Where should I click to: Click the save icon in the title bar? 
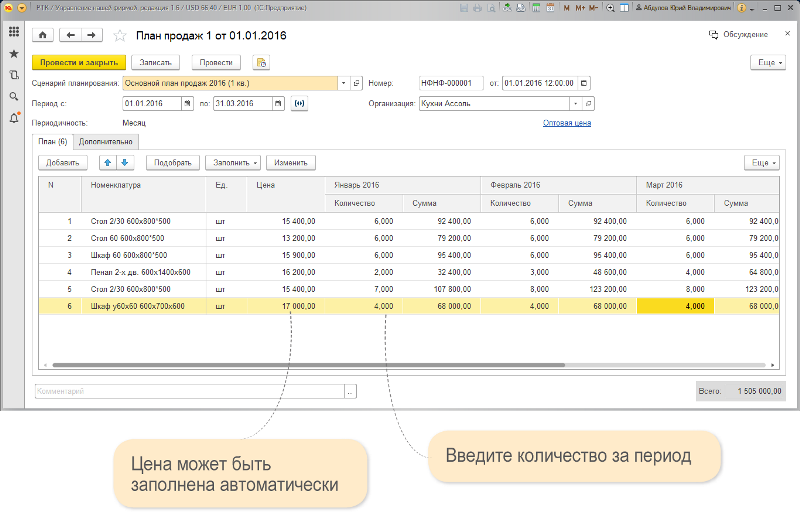464,8
